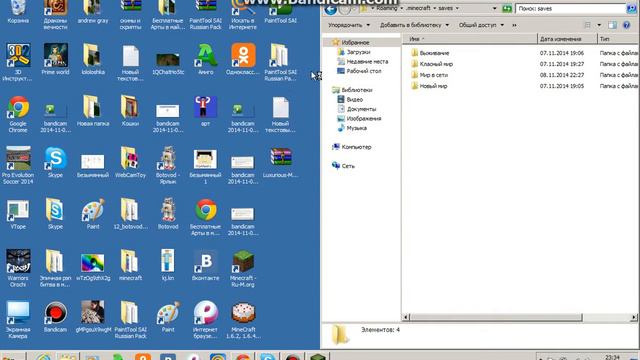The width and height of the screenshot is (640, 360).
Task: Open the minecraft folder on desktop
Action: point(130,265)
